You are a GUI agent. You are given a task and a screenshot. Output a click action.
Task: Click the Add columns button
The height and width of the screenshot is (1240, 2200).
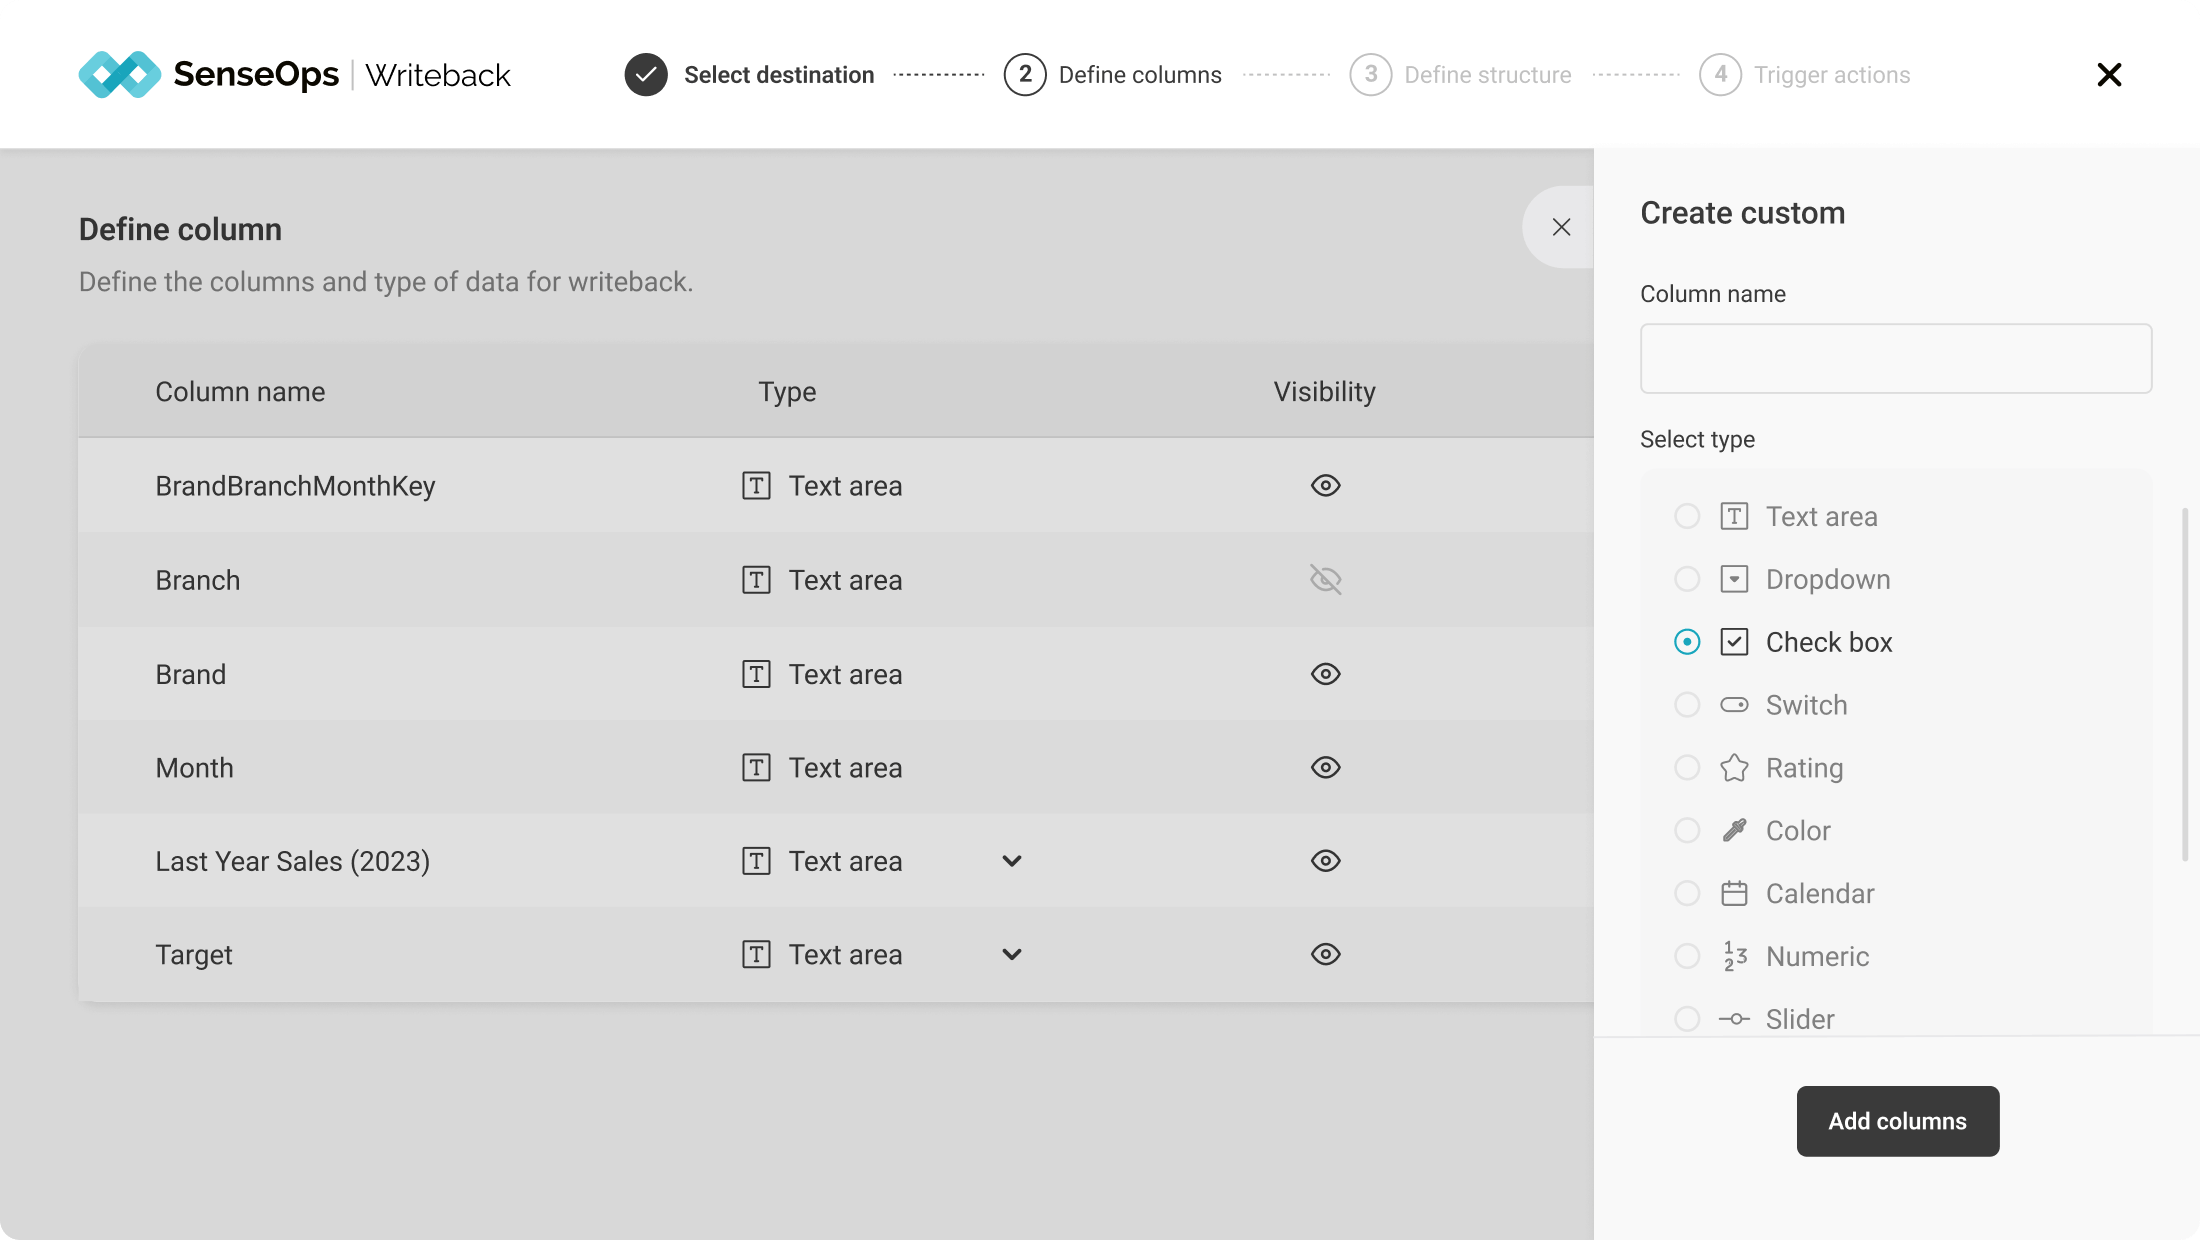click(x=1897, y=1121)
